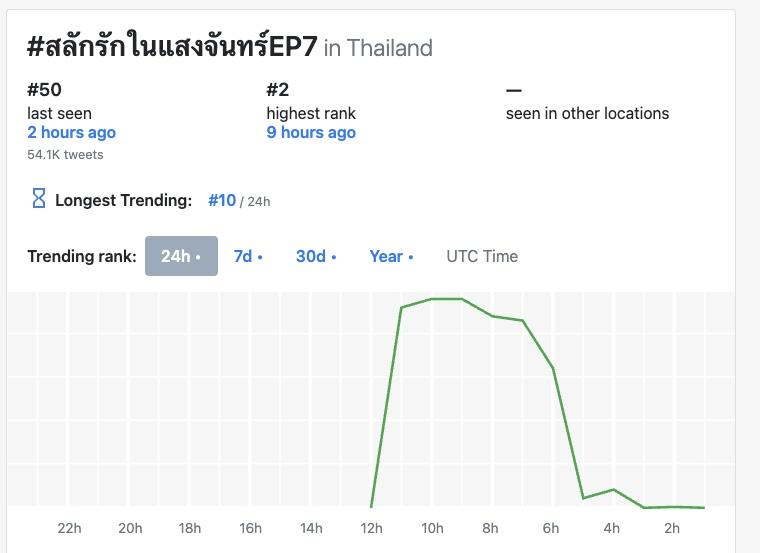Screen dimensions: 760x553
Task: Click the #50 last seen rank
Action: pos(44,90)
